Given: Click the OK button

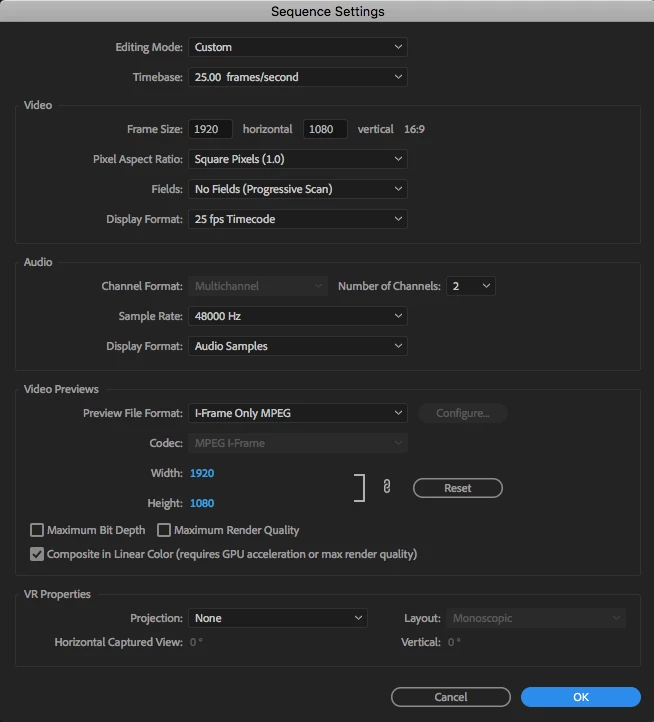Looking at the screenshot, I should 581,697.
